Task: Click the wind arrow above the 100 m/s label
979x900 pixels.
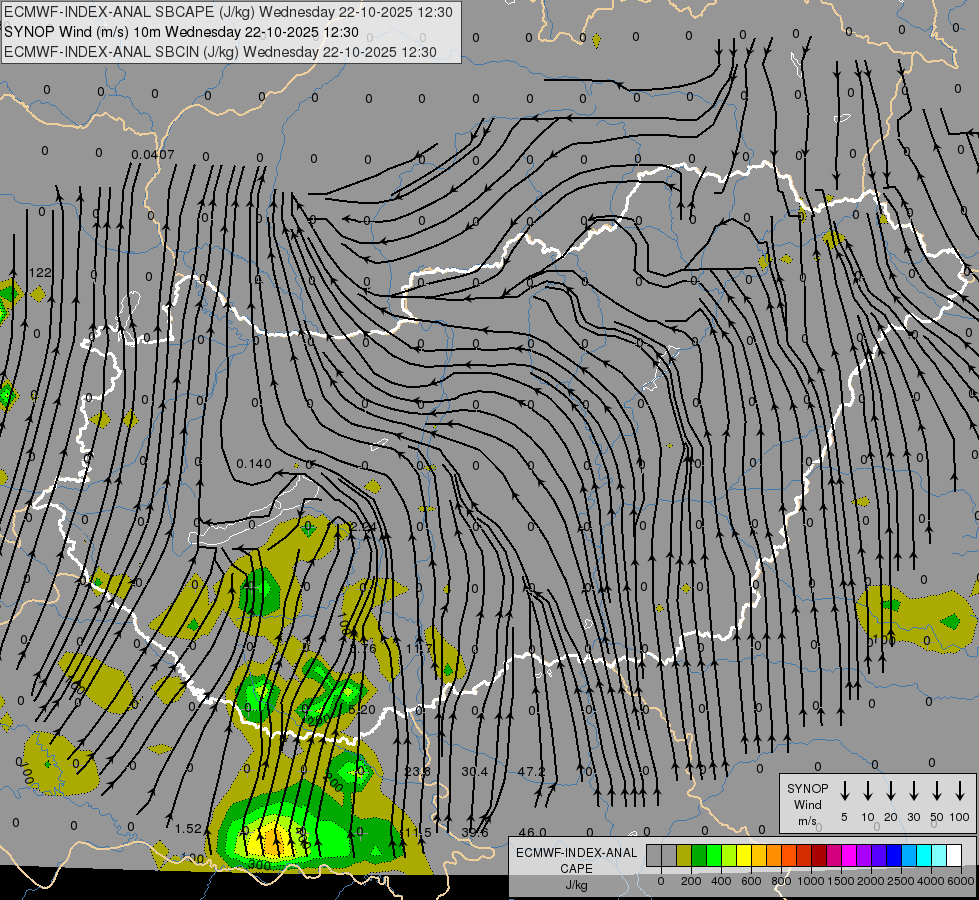Action: 960,791
